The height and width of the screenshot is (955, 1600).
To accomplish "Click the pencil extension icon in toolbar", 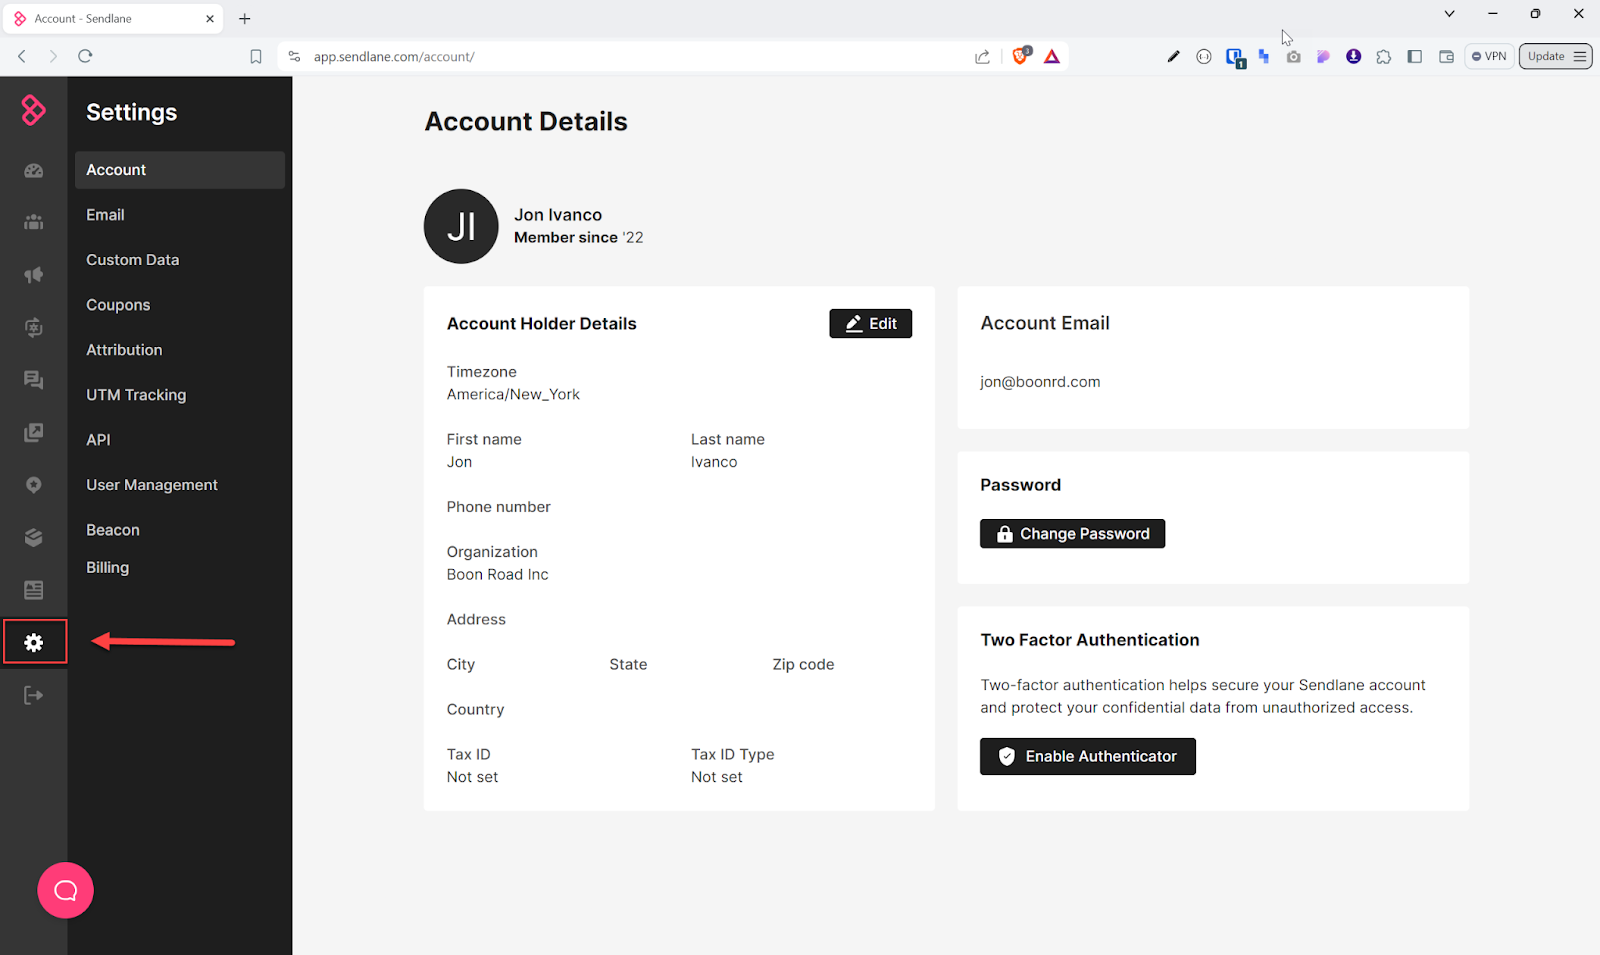I will click(1173, 57).
